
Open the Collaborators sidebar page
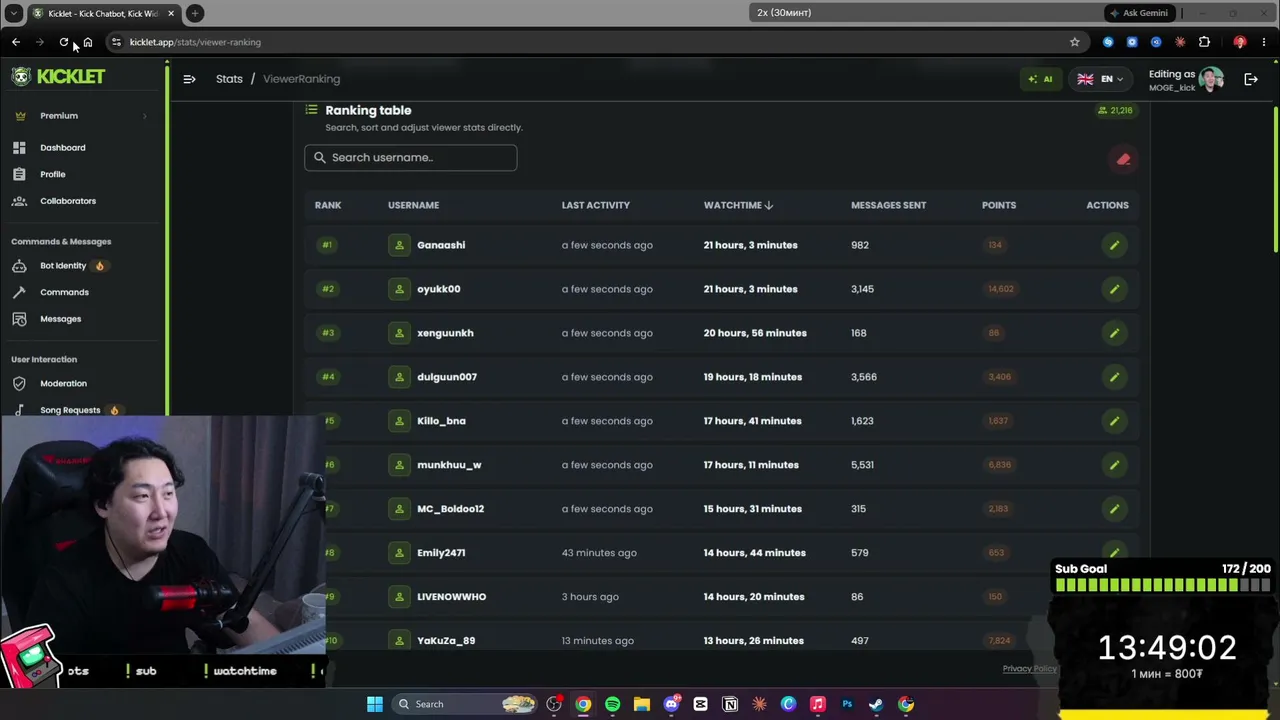point(68,201)
